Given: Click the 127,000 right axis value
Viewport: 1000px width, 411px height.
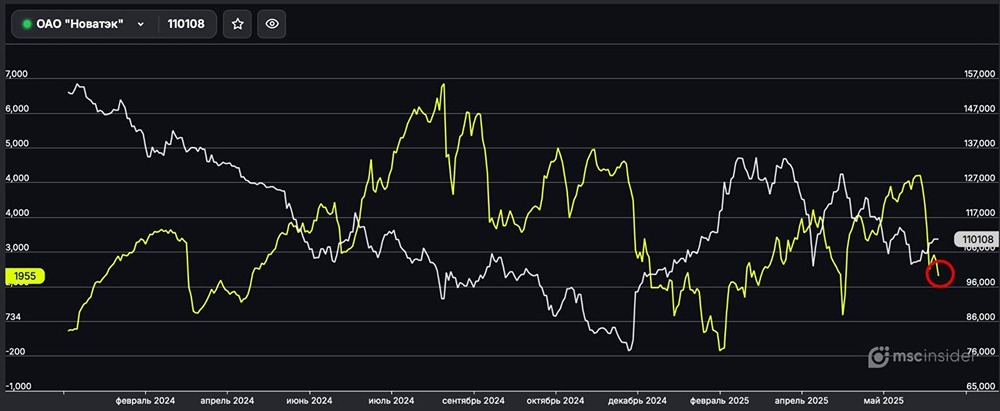Looking at the screenshot, I should [x=981, y=179].
